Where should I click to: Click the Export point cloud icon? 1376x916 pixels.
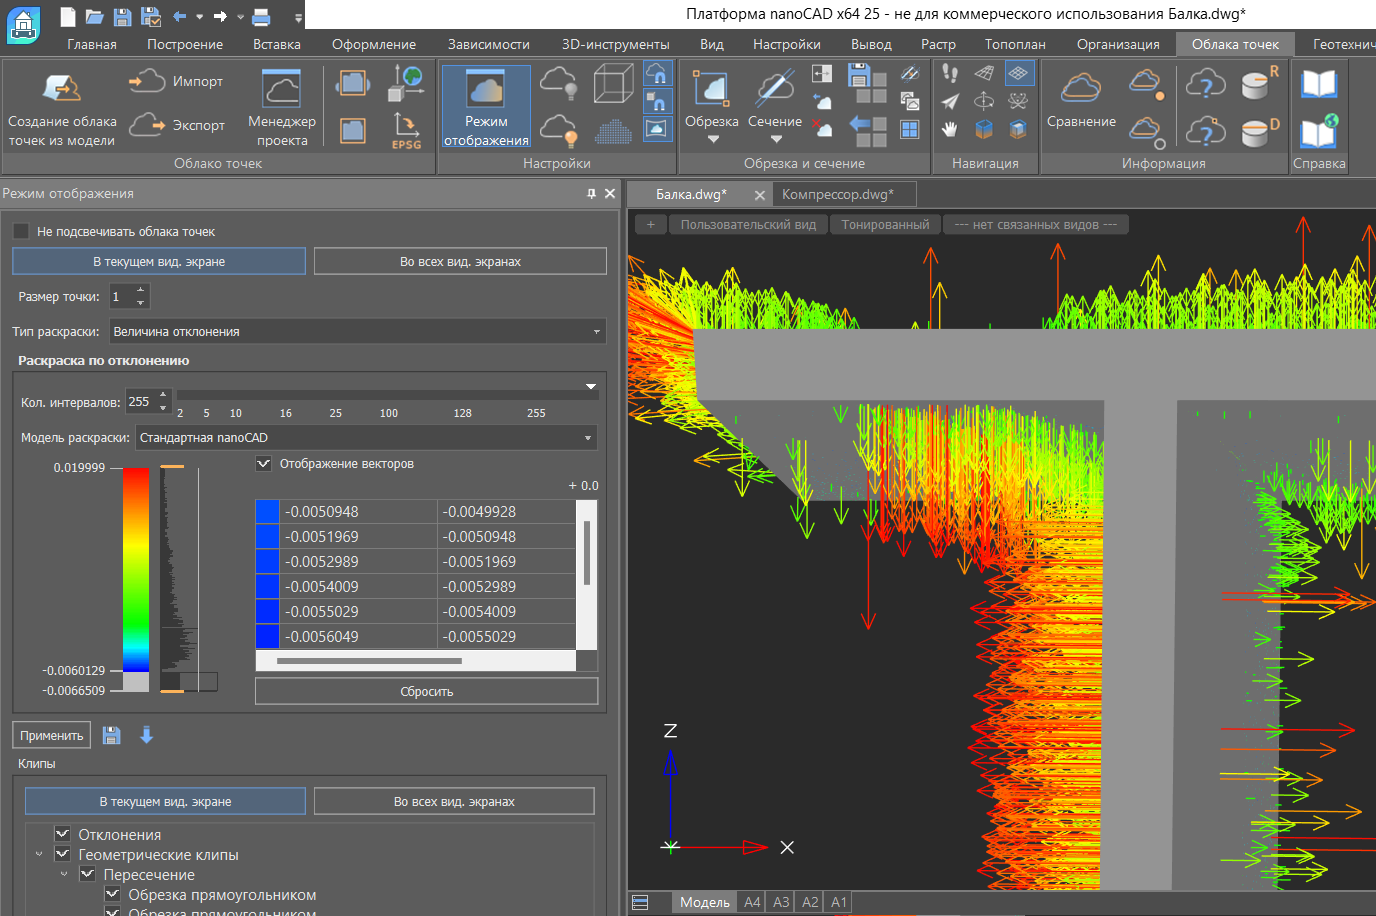(147, 125)
